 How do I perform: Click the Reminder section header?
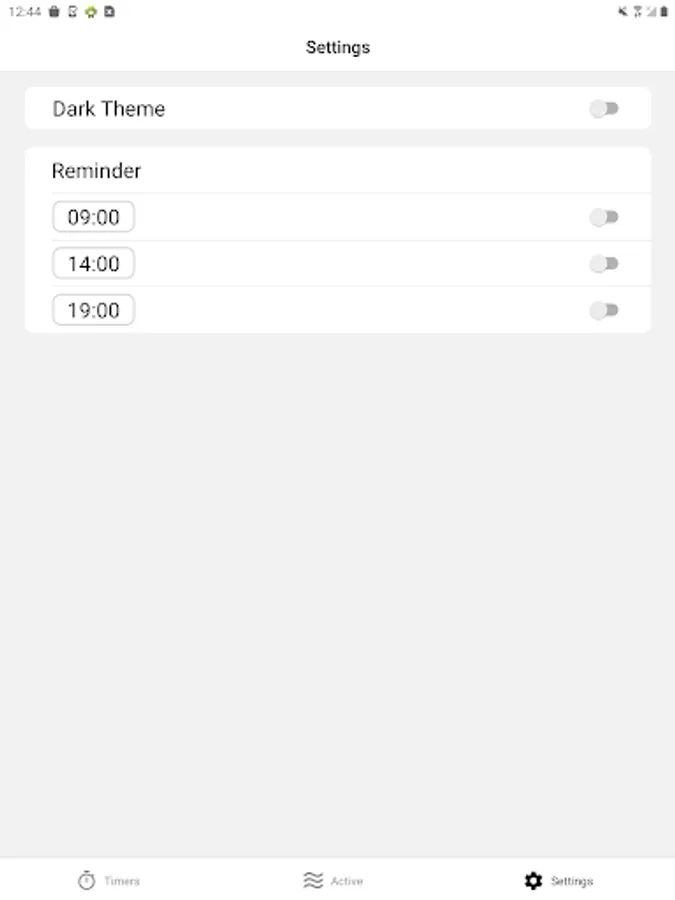pos(96,170)
